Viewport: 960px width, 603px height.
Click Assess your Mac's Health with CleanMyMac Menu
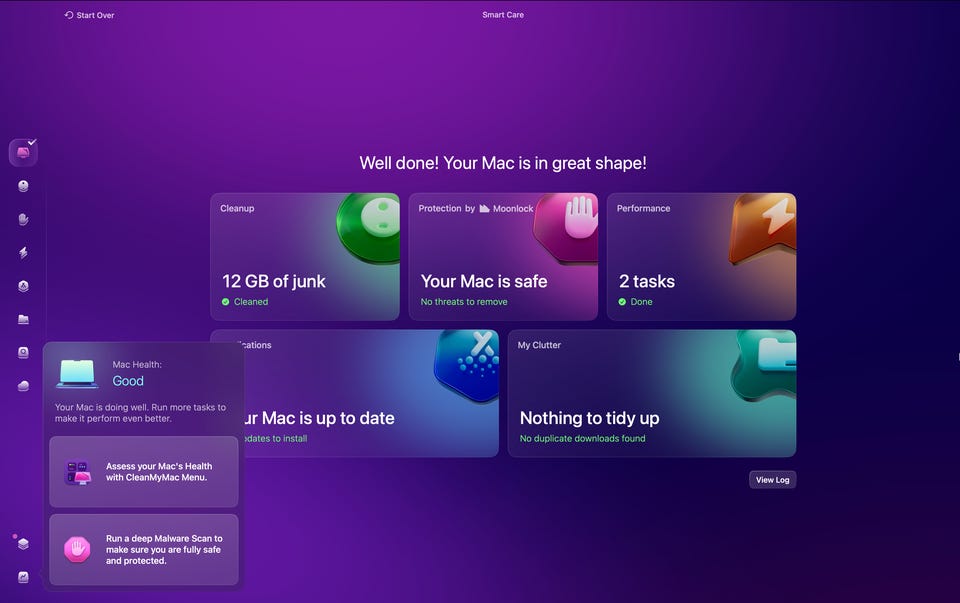tap(144, 472)
